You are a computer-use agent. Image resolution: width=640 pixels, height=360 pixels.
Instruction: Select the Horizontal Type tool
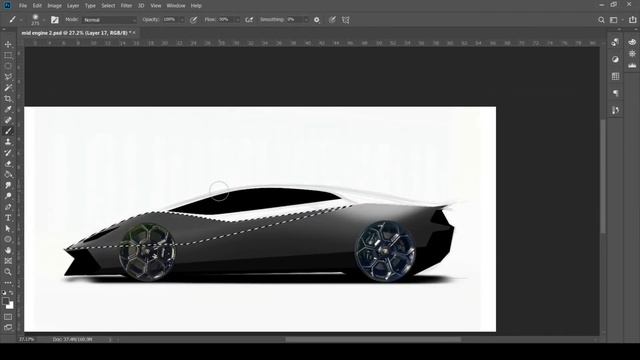[8, 218]
